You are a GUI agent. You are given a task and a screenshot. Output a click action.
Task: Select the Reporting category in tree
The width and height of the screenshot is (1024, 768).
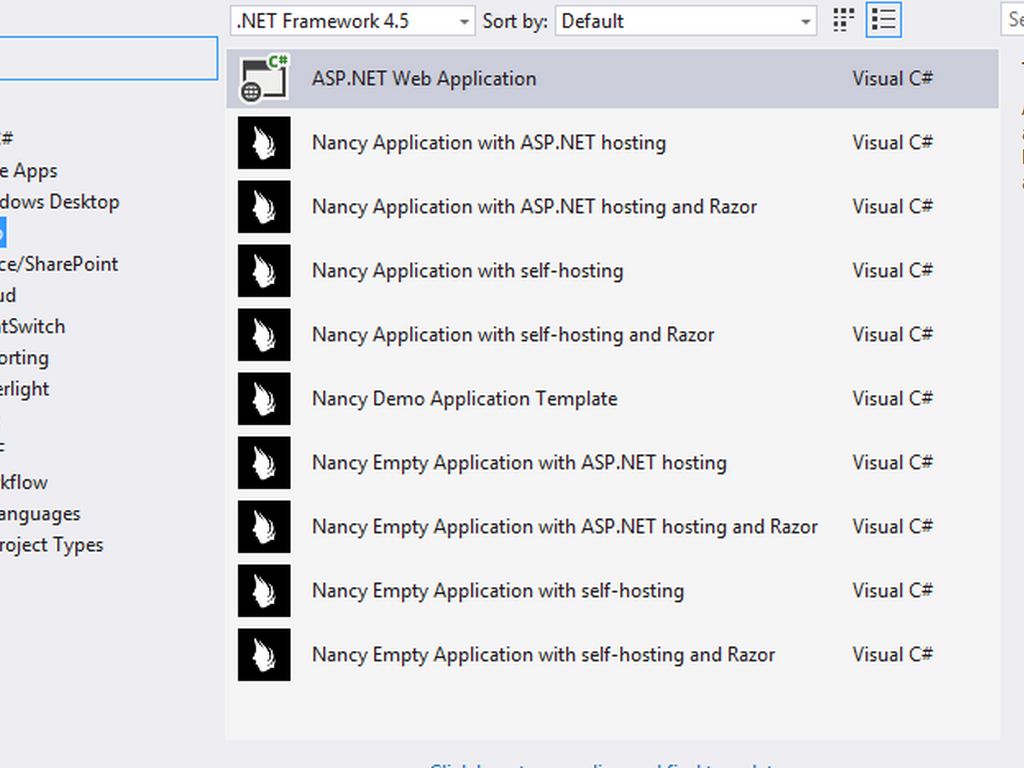coord(24,358)
